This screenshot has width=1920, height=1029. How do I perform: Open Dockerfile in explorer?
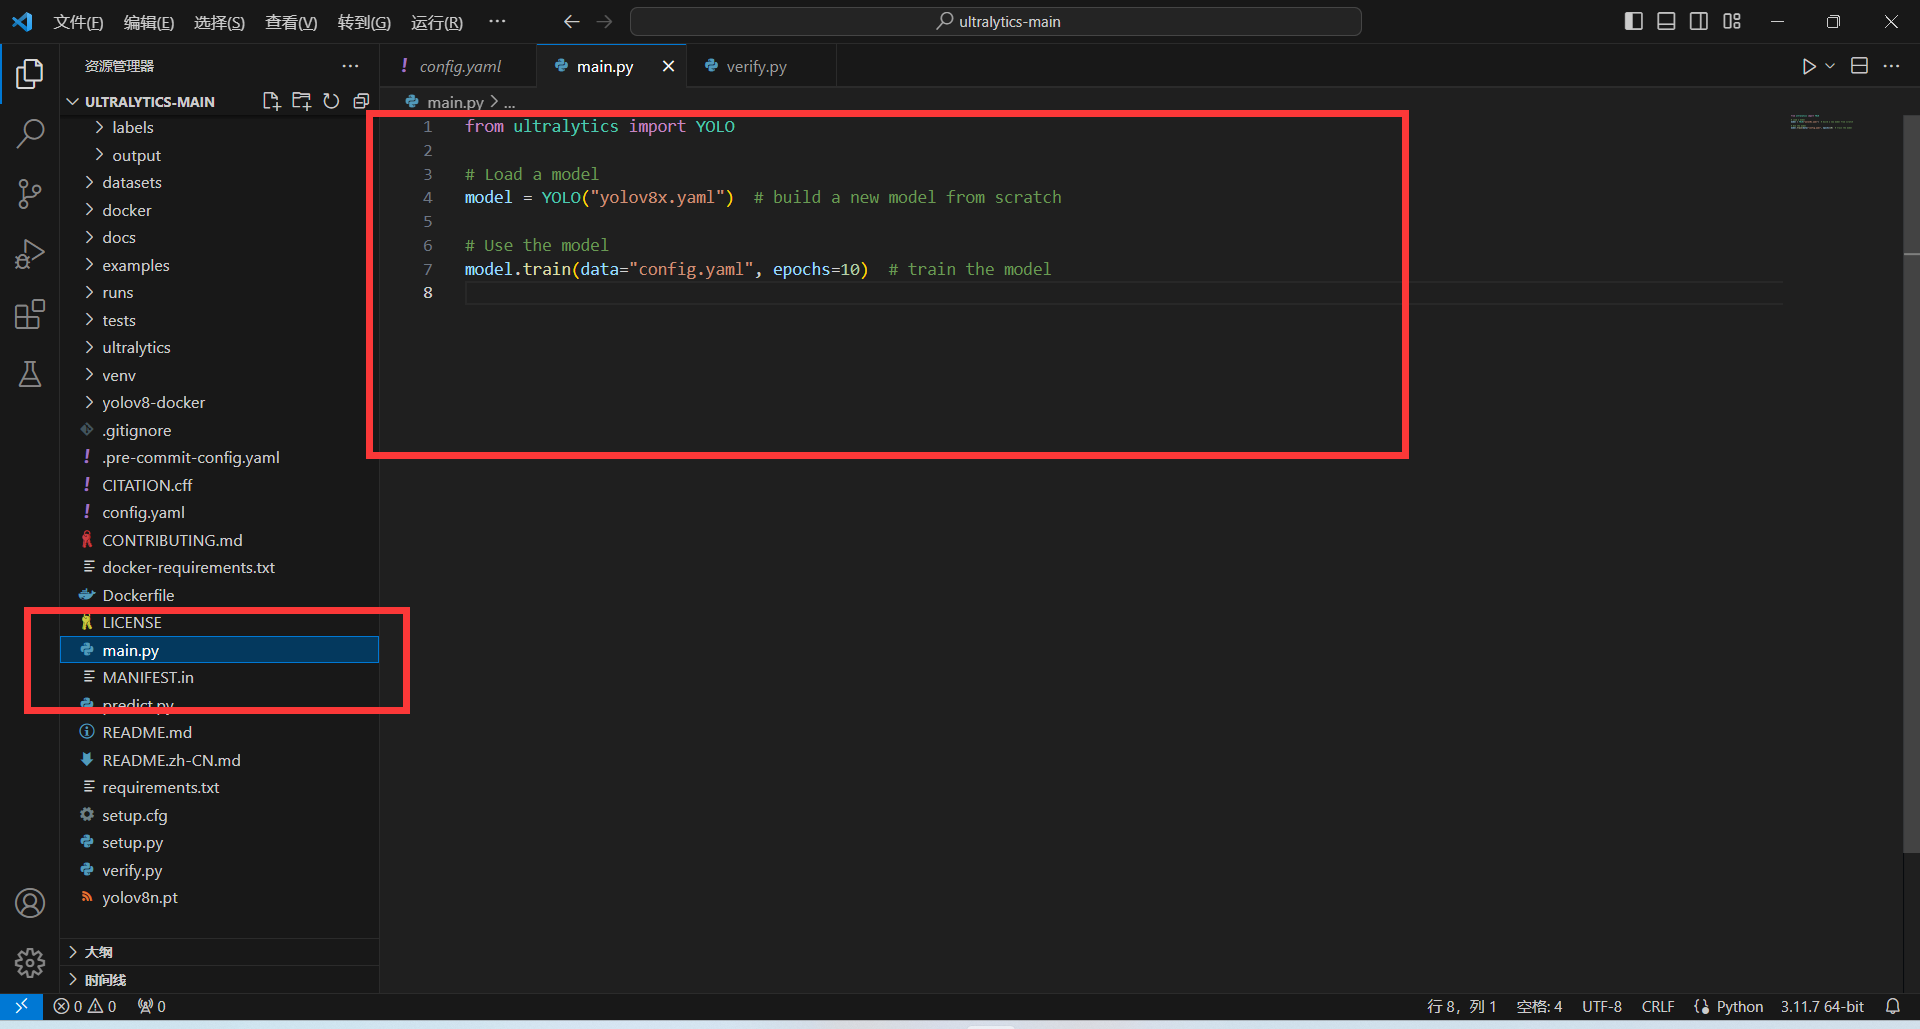(x=220, y=595)
